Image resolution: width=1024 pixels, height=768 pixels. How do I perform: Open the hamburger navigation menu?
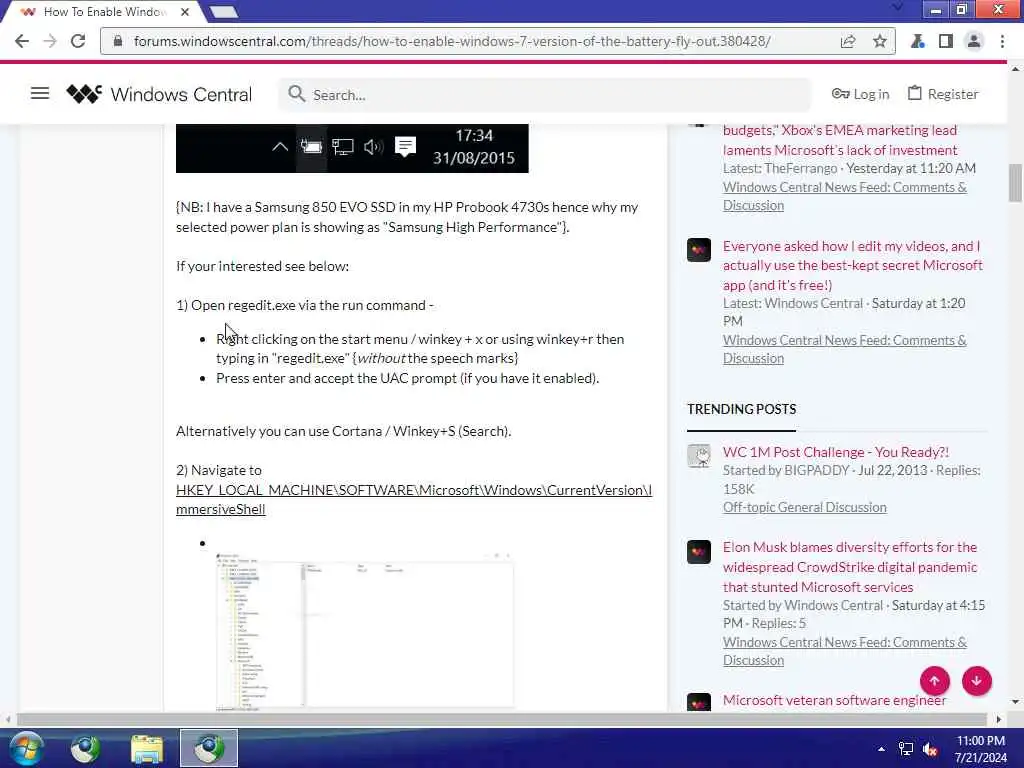(40, 93)
